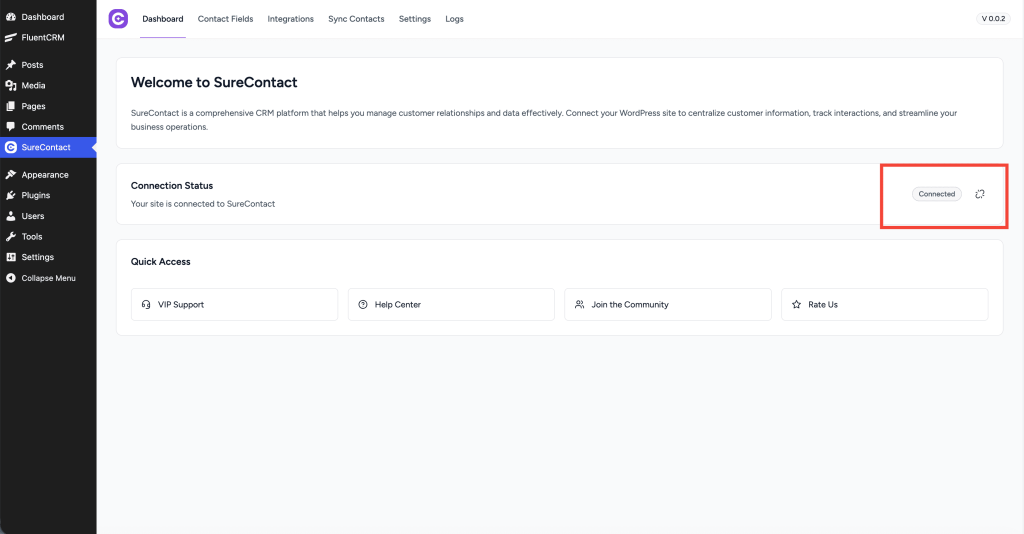This screenshot has width=1024, height=534.
Task: Open the WordPress Dashboard sidebar link
Action: click(42, 17)
